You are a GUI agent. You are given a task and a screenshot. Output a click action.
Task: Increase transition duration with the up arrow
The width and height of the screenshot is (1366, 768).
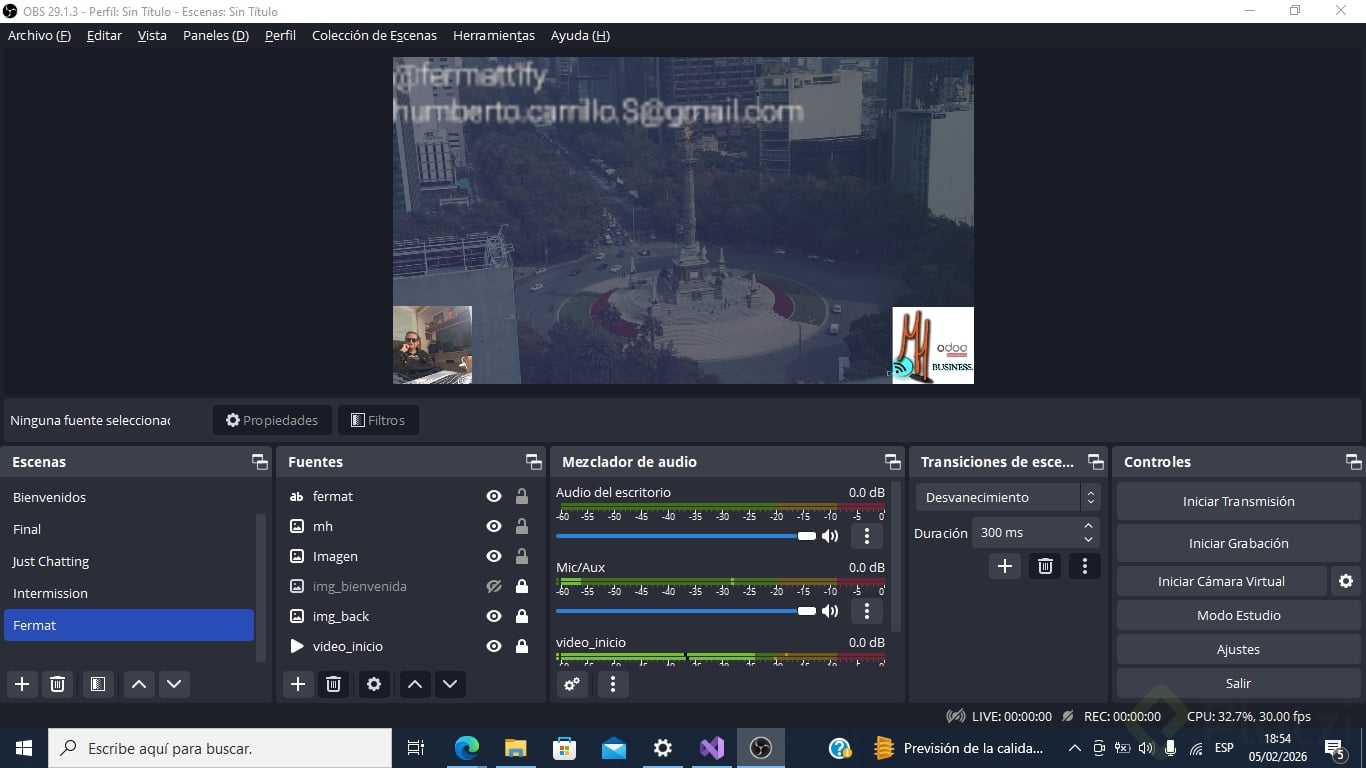tap(1089, 526)
